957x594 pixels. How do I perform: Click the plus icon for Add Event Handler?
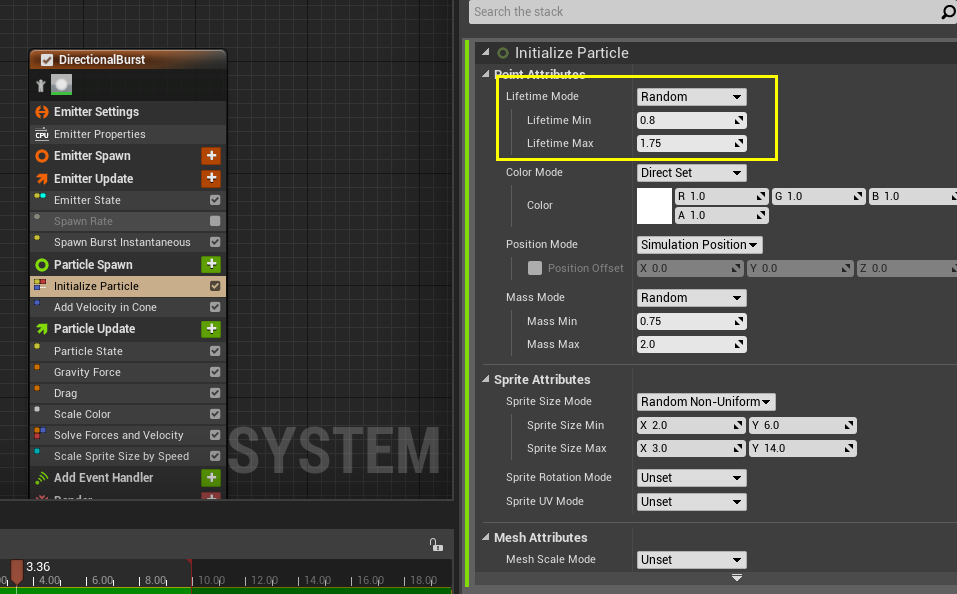211,477
